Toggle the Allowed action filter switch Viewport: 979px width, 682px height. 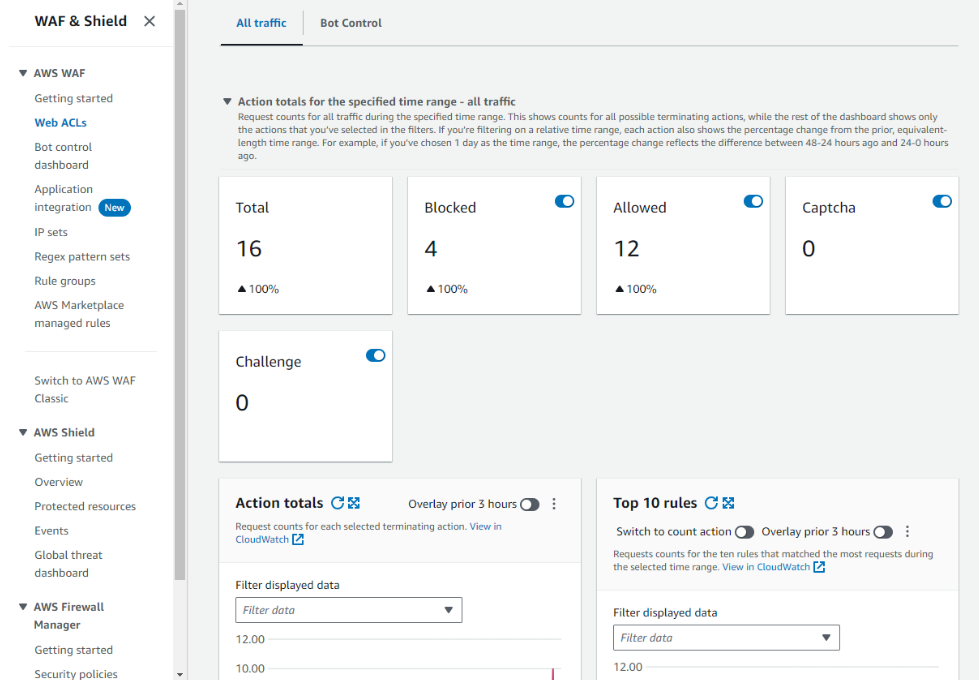point(753,201)
